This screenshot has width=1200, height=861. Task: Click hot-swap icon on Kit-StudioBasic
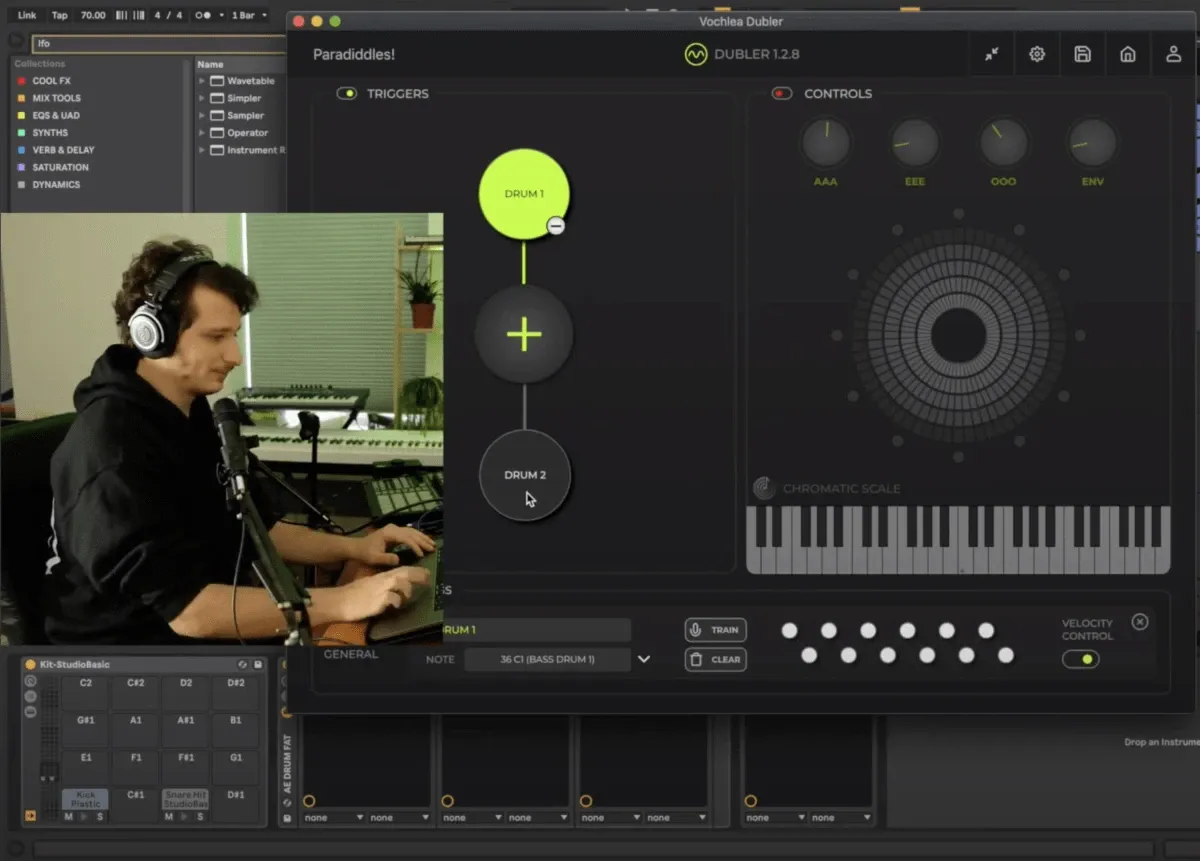pos(242,665)
